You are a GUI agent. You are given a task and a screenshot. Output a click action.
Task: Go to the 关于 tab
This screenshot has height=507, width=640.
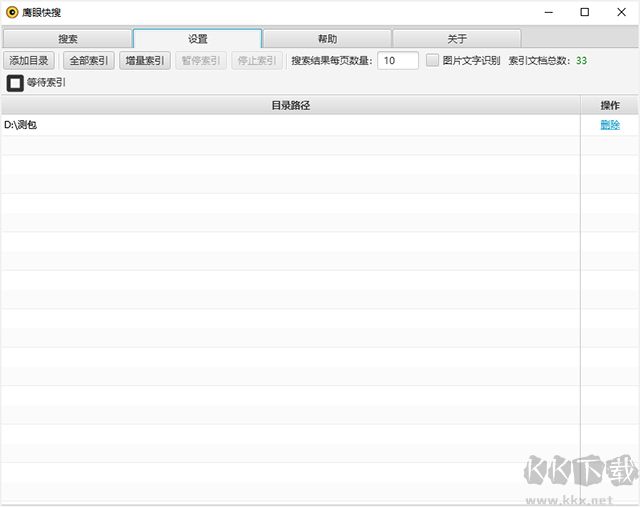pyautogui.click(x=457, y=39)
